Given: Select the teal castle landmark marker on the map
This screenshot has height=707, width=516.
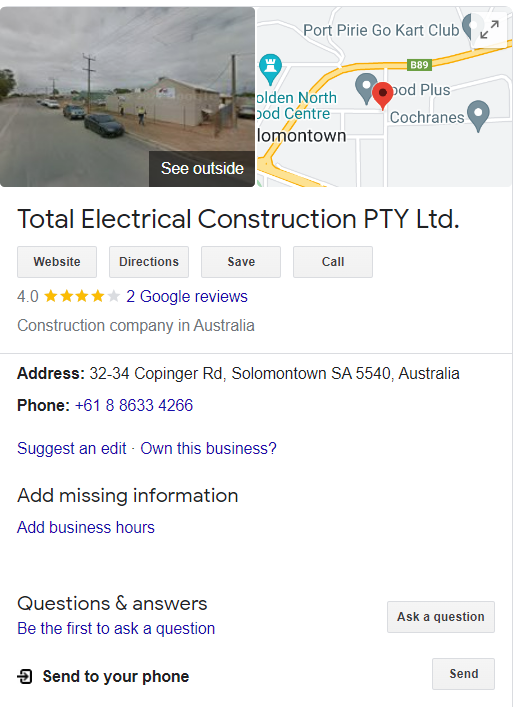Looking at the screenshot, I should (270, 69).
